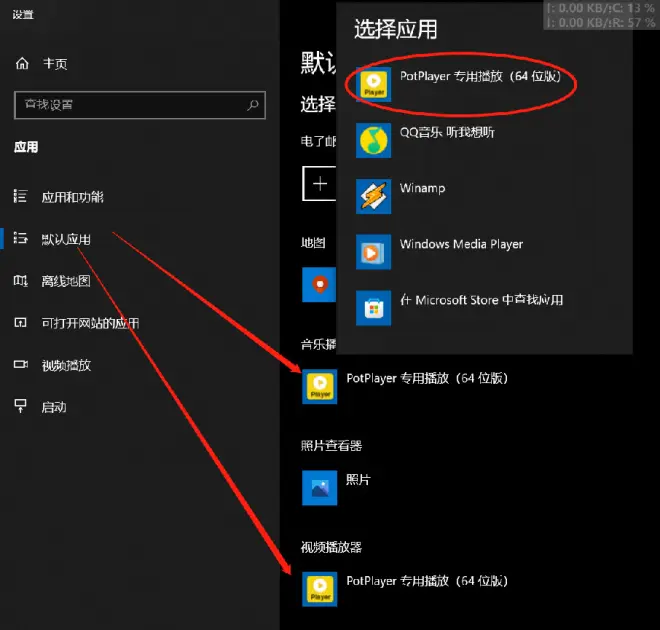Viewport: 660px width, 630px height.
Task: Select 默认应用 in the sidebar
Action: pyautogui.click(x=66, y=239)
